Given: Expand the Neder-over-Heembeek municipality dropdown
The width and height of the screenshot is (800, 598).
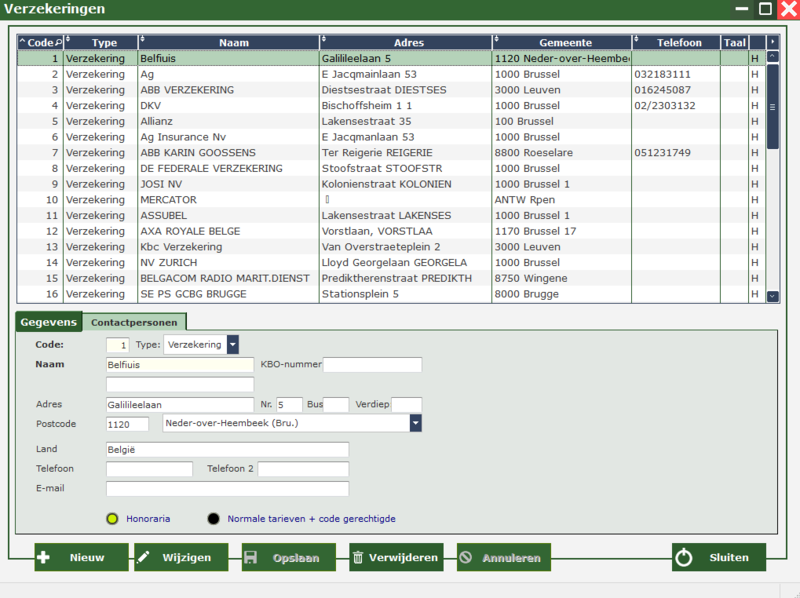Looking at the screenshot, I should [415, 424].
